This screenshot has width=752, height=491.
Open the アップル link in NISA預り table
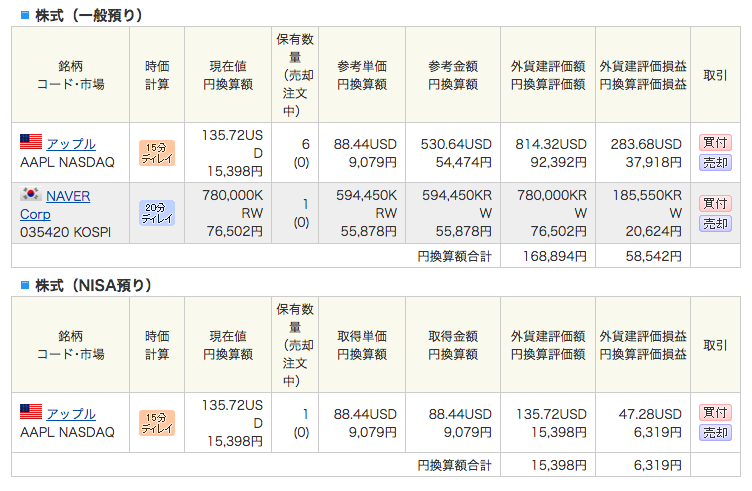71,413
